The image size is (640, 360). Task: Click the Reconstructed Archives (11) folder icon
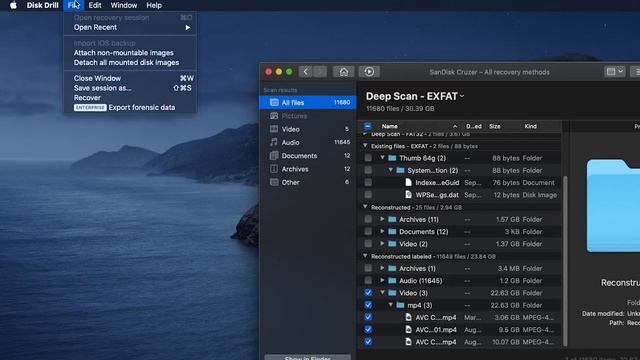tap(392, 219)
